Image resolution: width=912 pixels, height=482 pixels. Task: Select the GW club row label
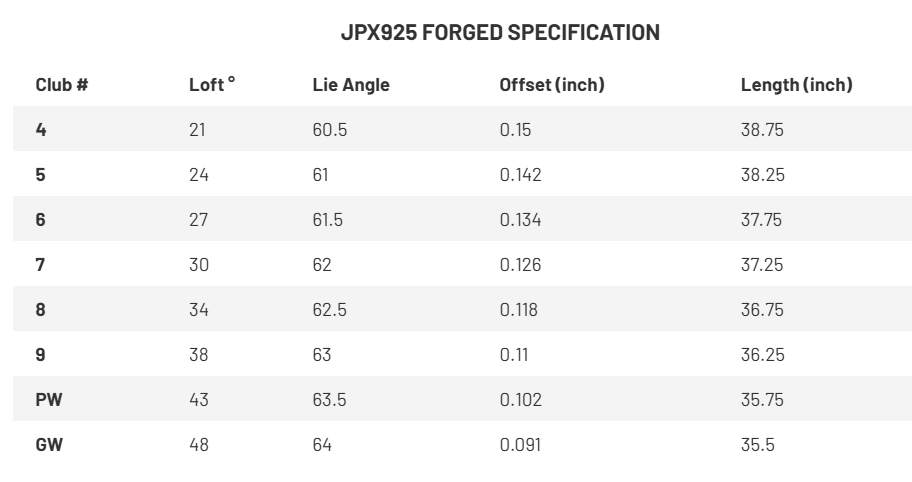[49, 445]
